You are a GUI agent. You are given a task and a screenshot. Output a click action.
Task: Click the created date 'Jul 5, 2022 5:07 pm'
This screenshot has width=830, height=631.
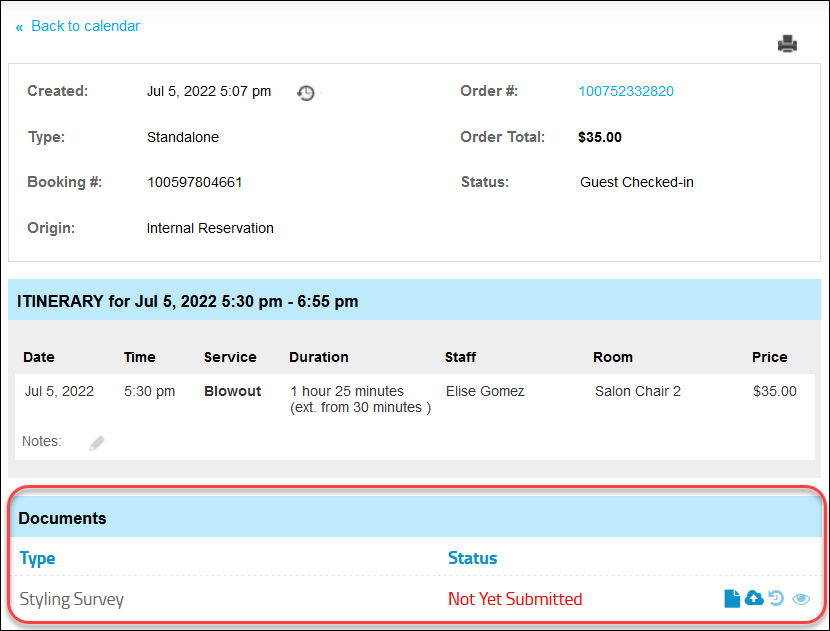[209, 92]
